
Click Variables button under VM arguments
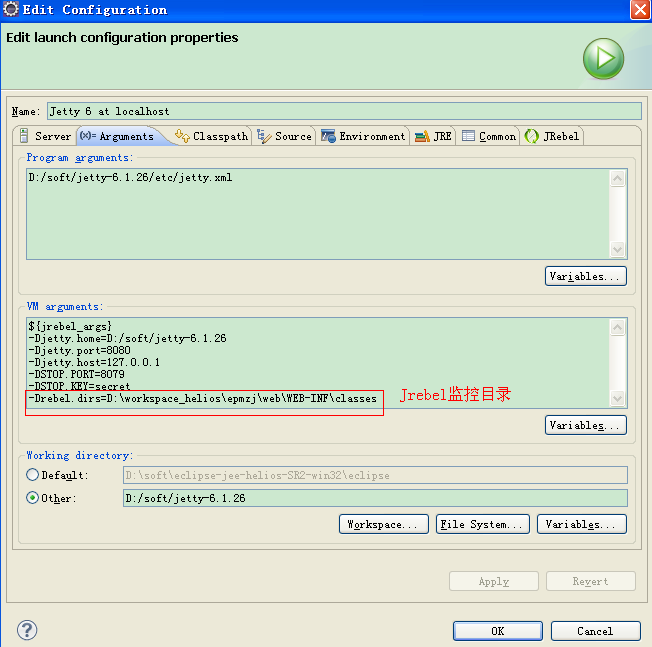[x=585, y=425]
